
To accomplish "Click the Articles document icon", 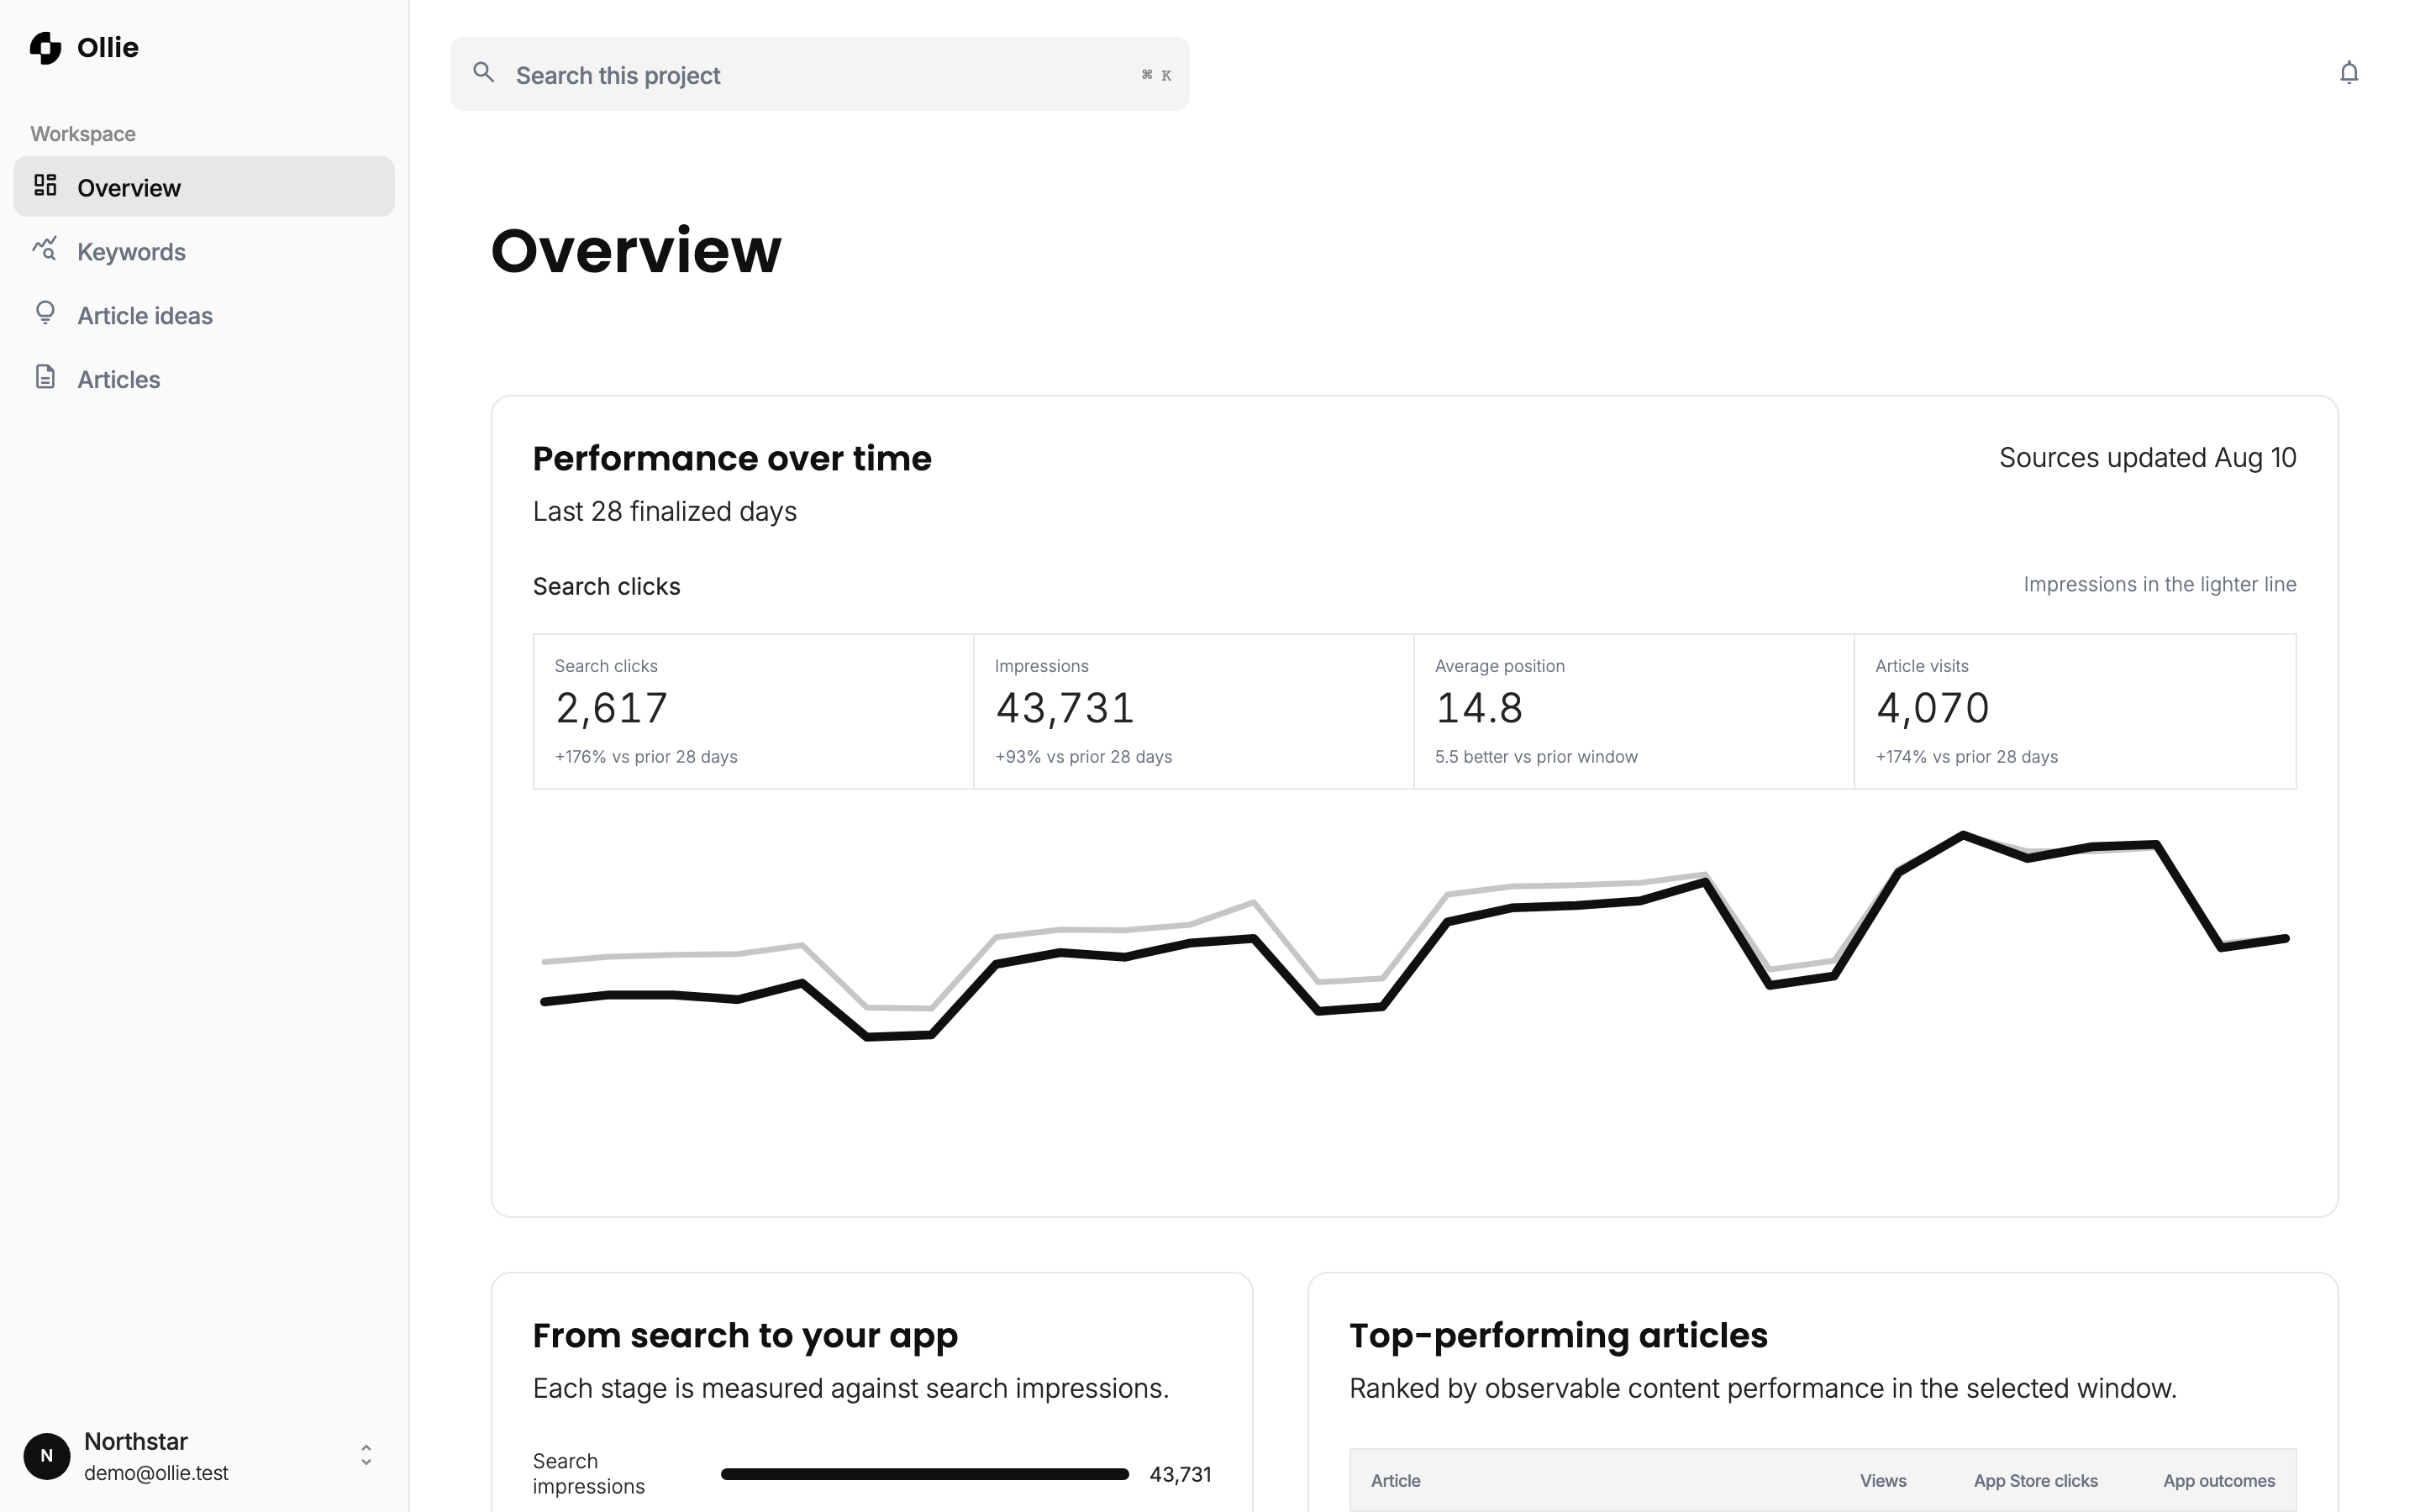I will pyautogui.click(x=45, y=377).
